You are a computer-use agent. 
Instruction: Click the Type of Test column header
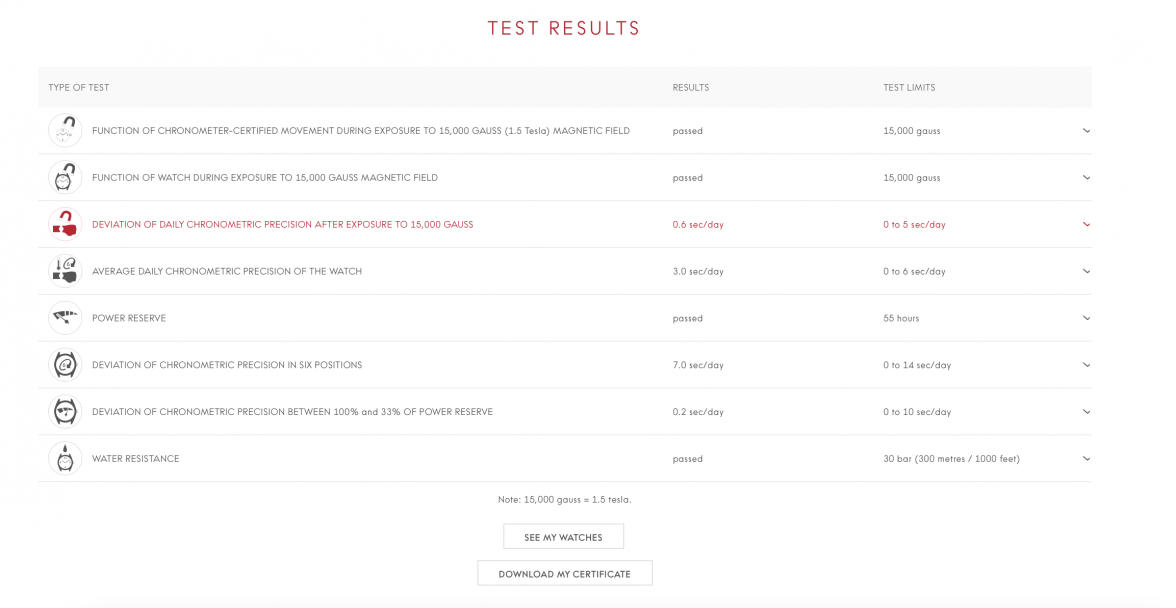tap(79, 88)
